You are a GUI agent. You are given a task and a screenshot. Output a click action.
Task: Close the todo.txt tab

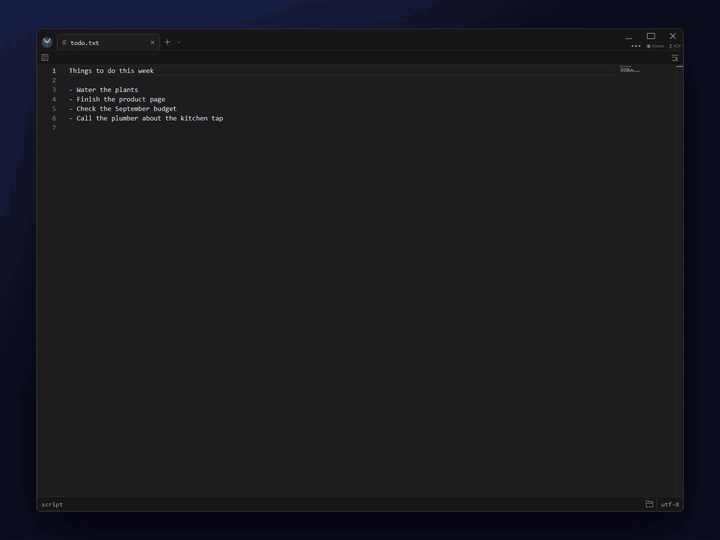coord(152,42)
